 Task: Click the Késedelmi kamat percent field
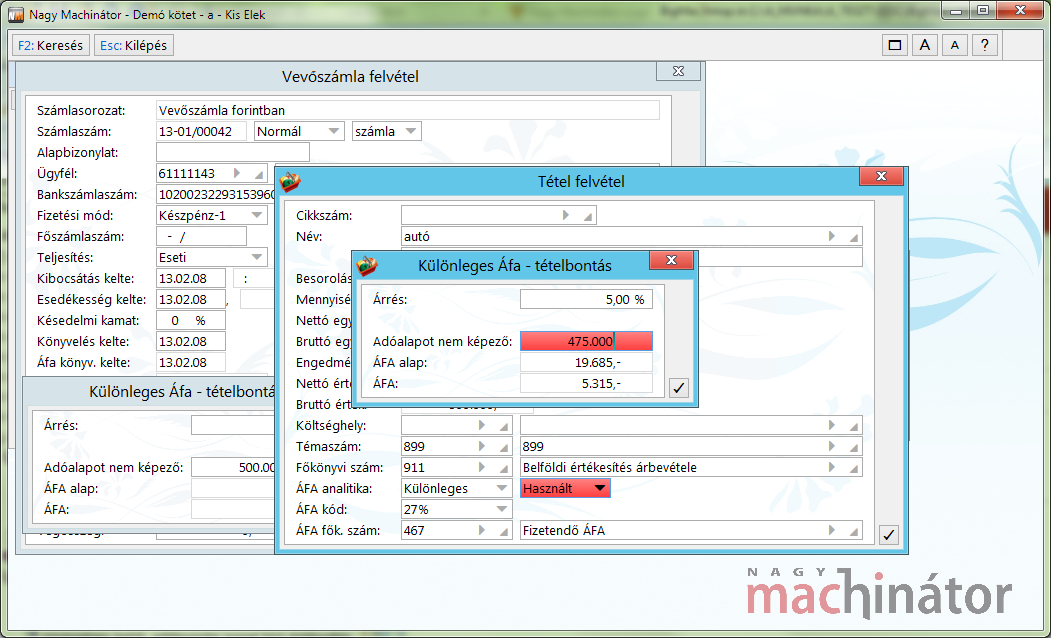tap(190, 320)
